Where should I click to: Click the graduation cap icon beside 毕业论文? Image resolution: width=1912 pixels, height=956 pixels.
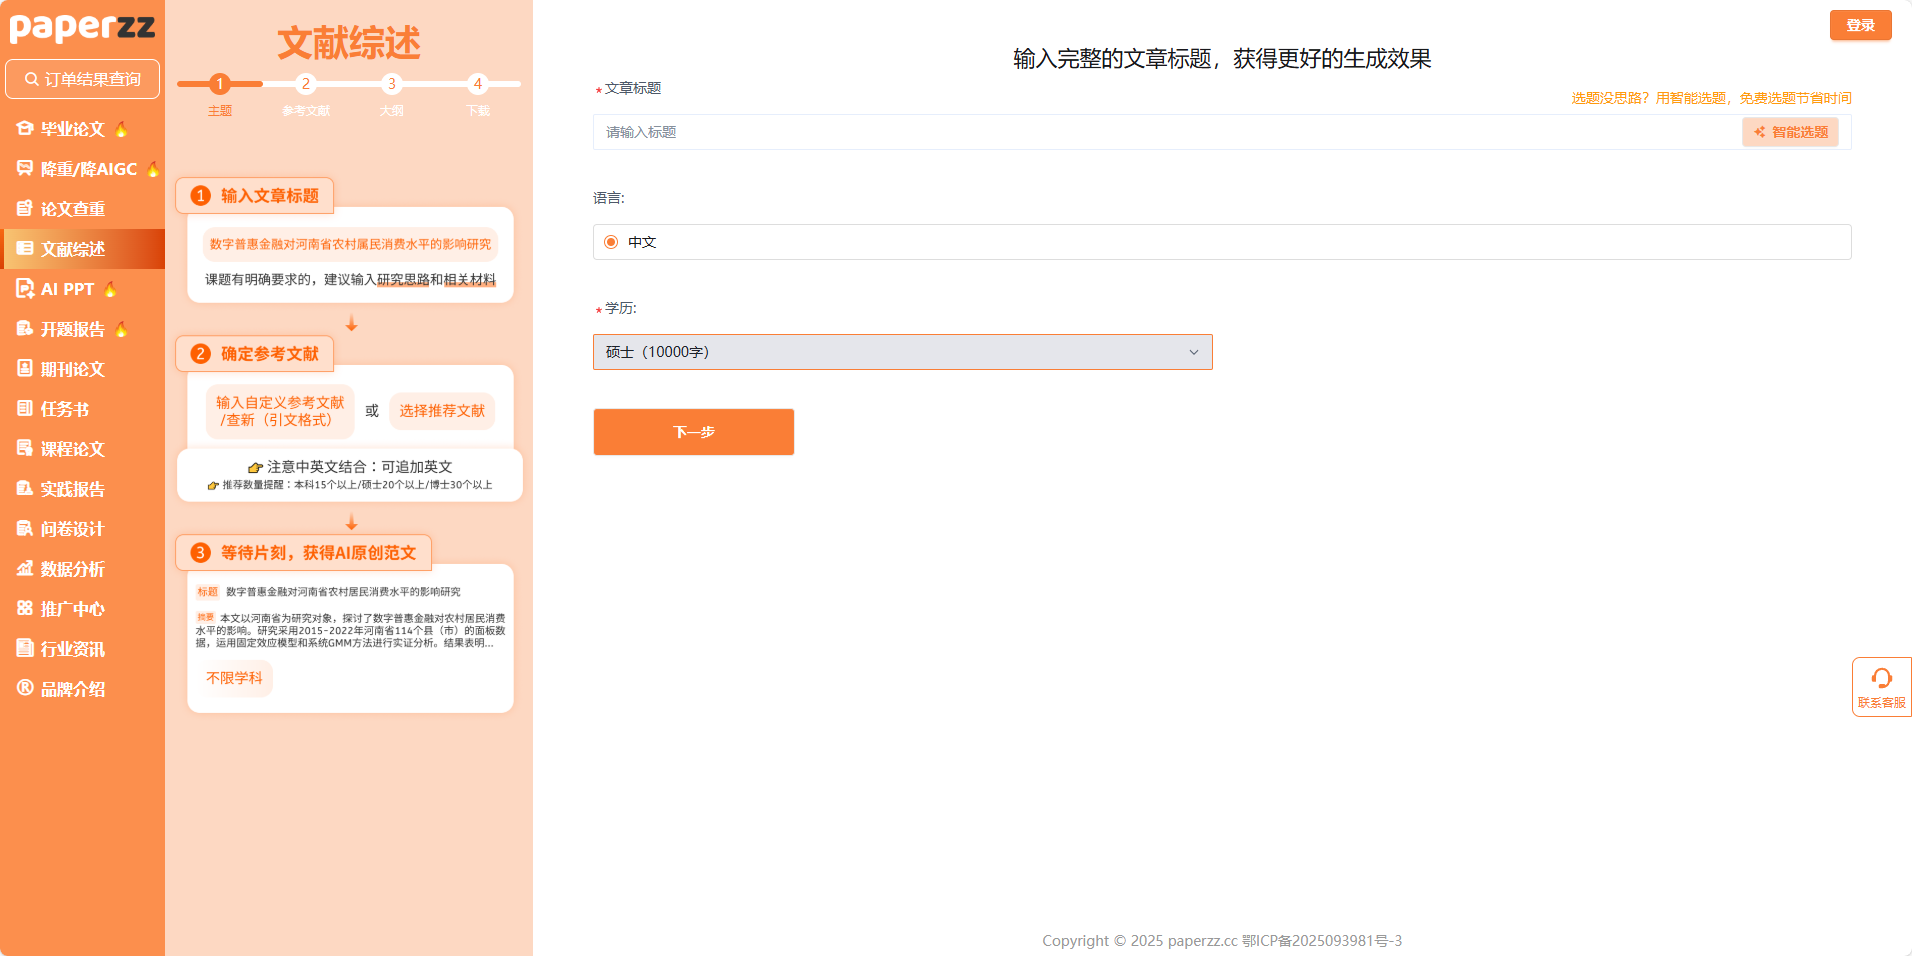click(25, 129)
